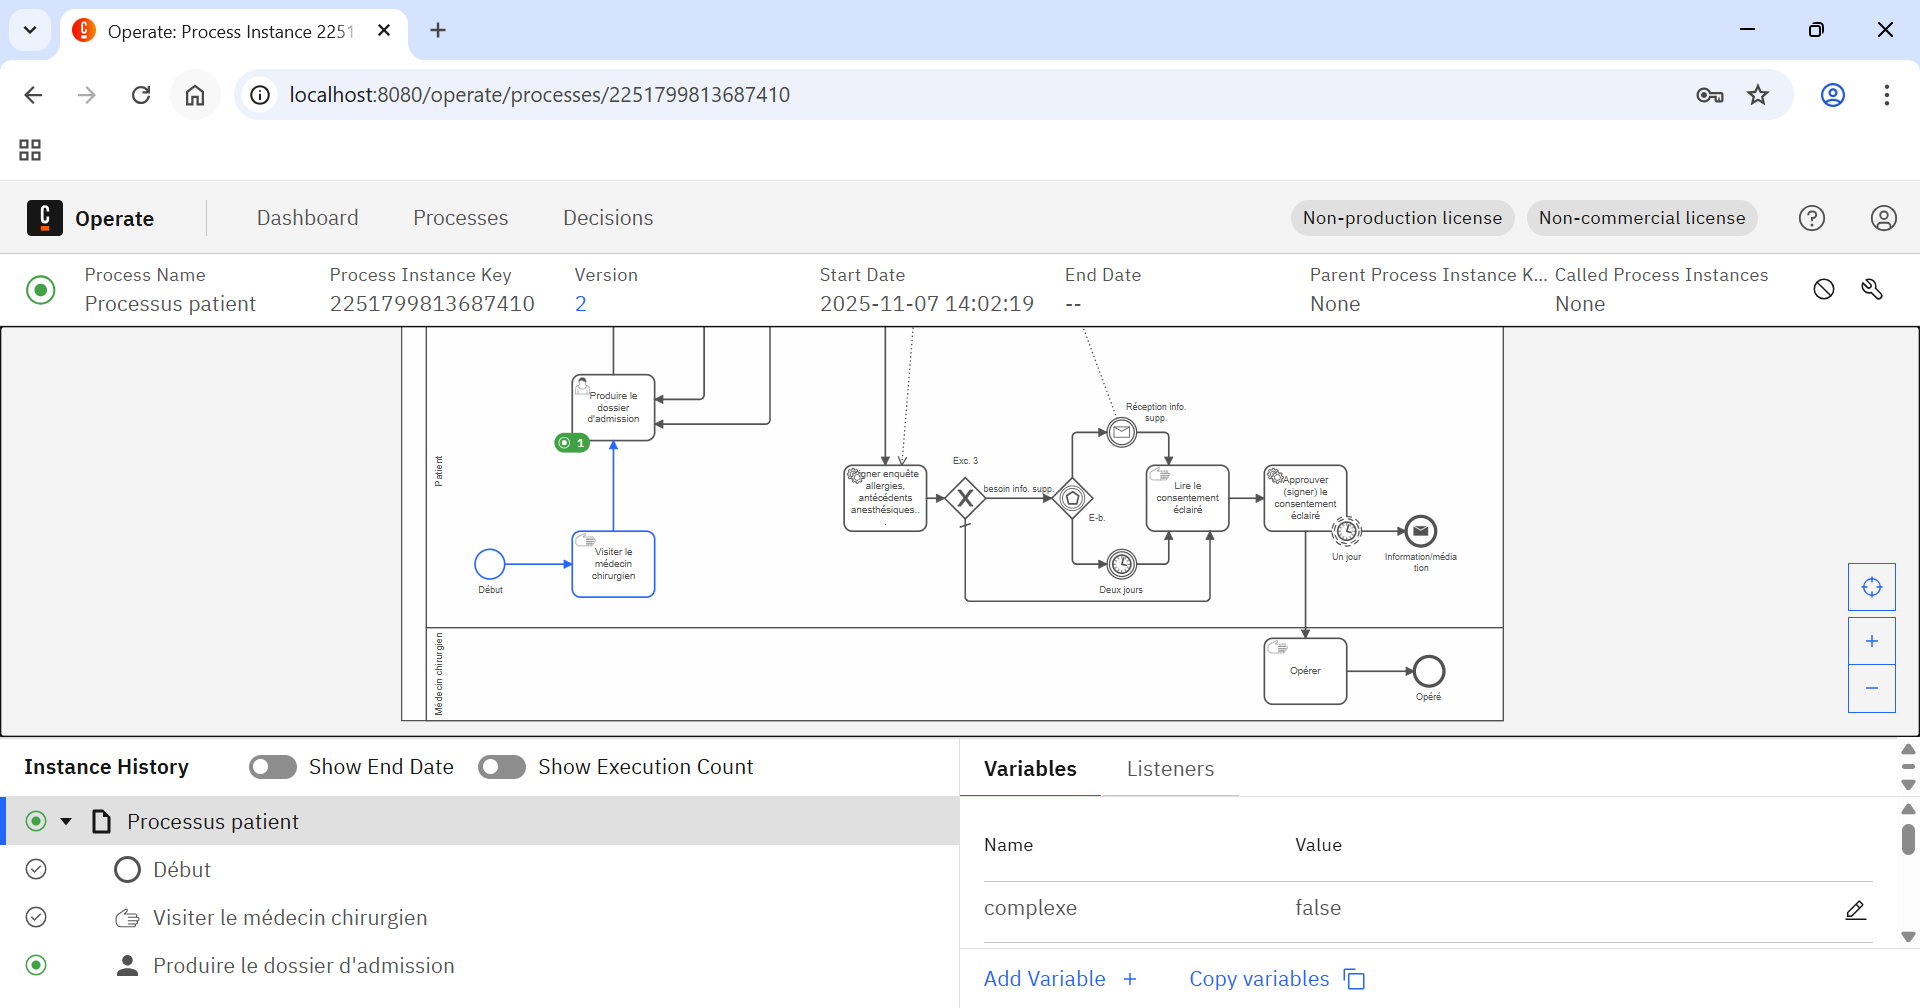Click the Copy variables button
1920x1008 pixels.
pyautogui.click(x=1277, y=979)
